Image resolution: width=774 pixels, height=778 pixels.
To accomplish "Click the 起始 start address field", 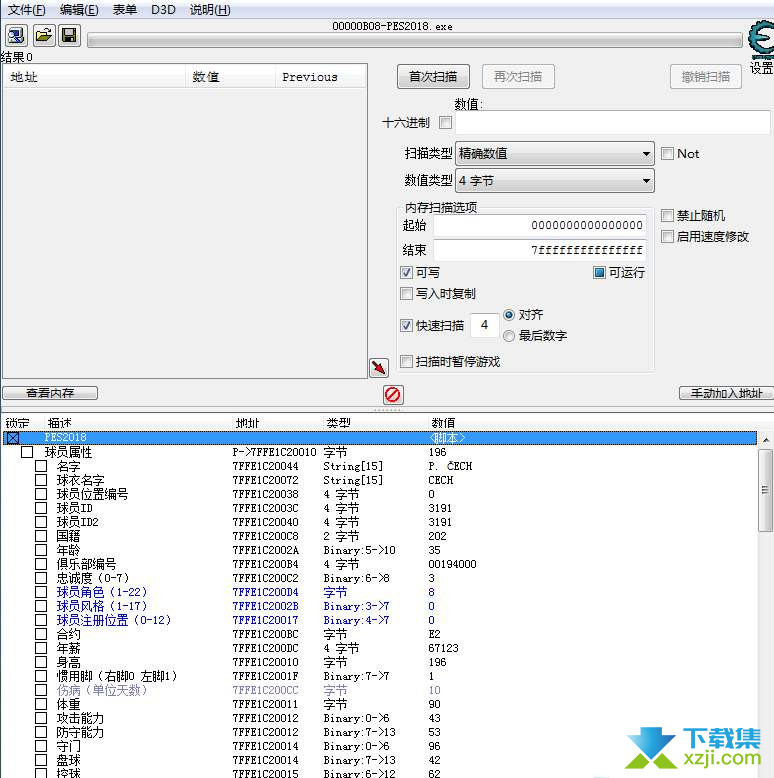I will [x=540, y=225].
